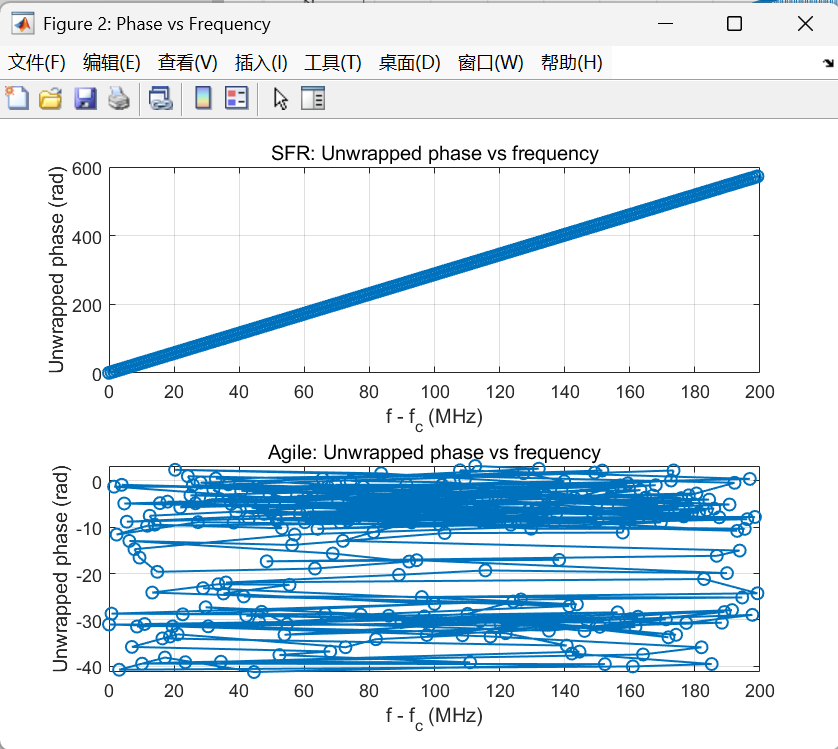
Task: Click the Agile unwrapped phase plot title
Action: click(434, 452)
